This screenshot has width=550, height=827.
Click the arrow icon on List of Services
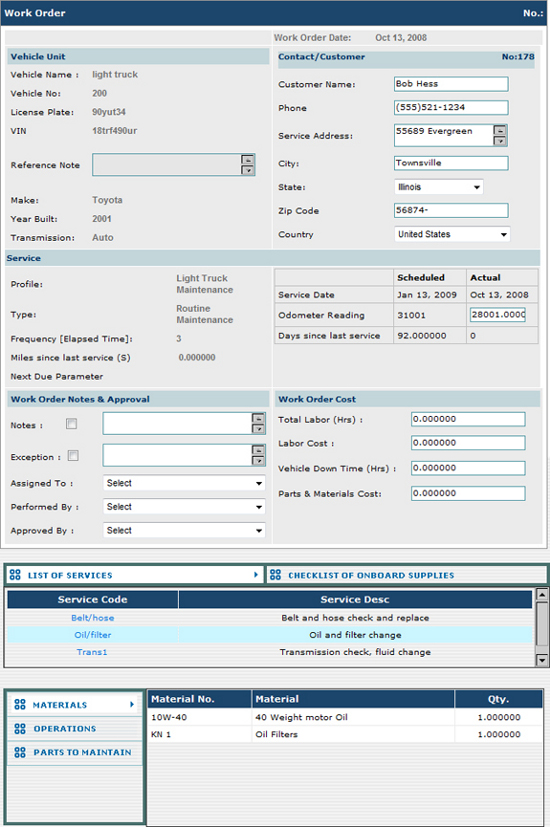click(x=256, y=574)
